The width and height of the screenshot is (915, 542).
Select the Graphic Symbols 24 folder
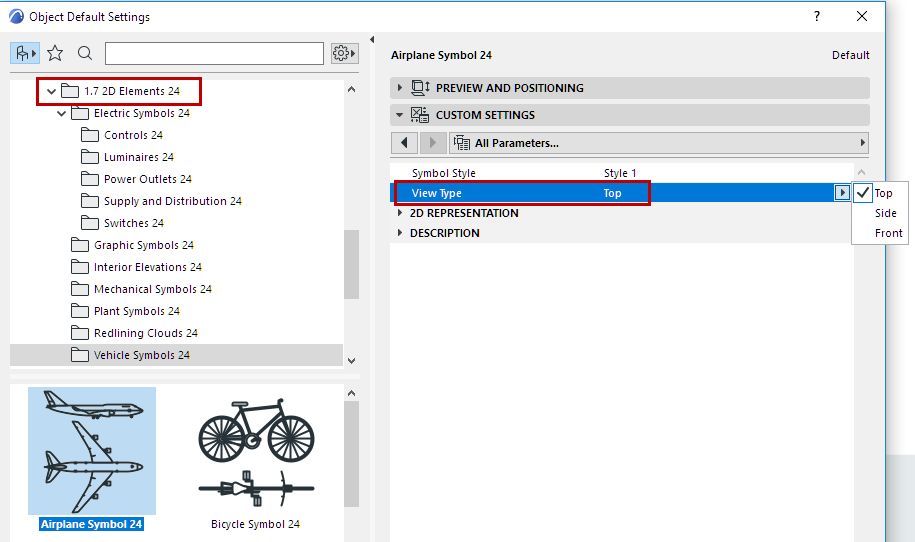[x=132, y=246]
